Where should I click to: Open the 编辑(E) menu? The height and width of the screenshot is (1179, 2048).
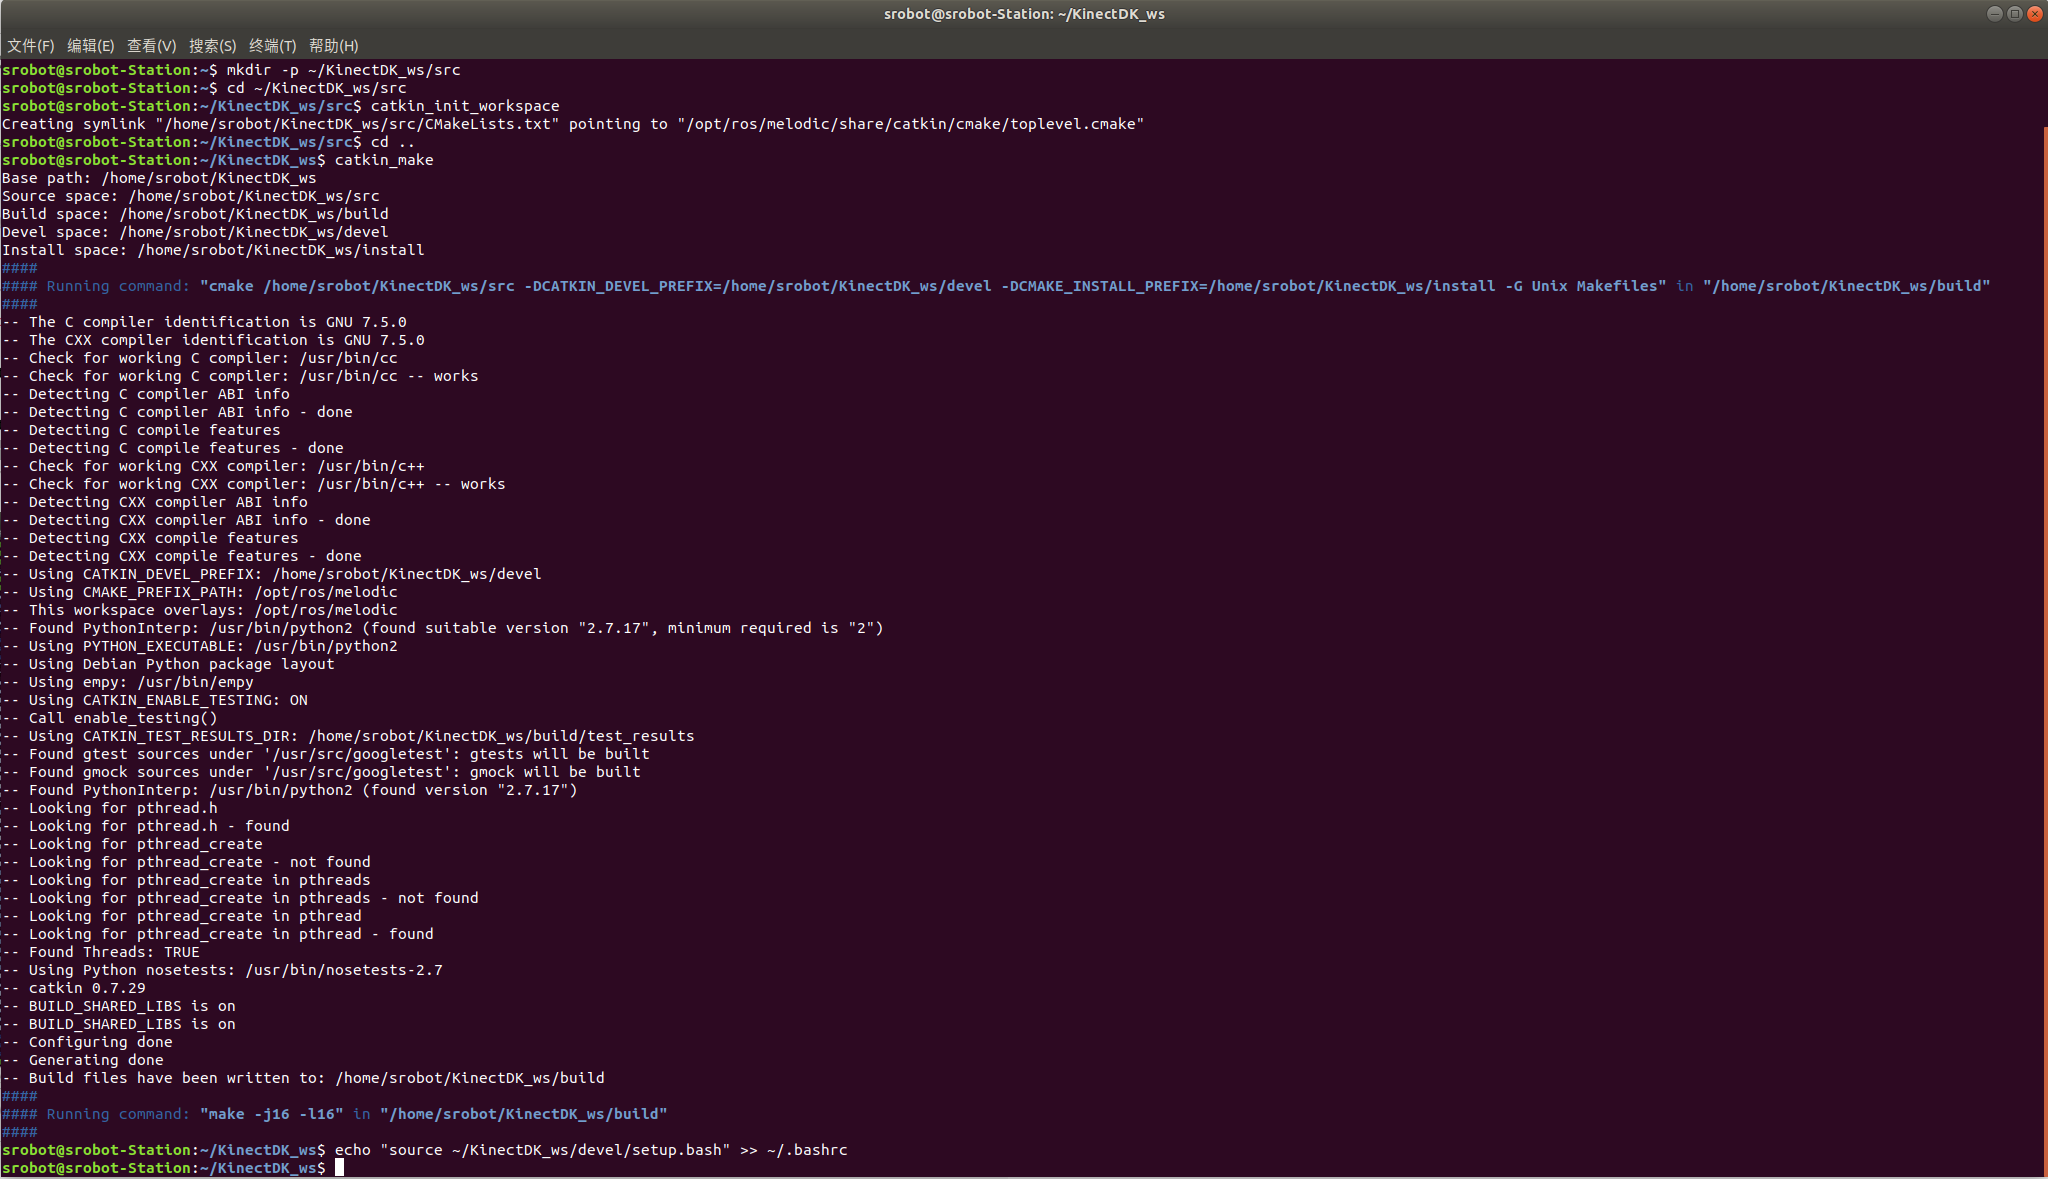tap(90, 46)
